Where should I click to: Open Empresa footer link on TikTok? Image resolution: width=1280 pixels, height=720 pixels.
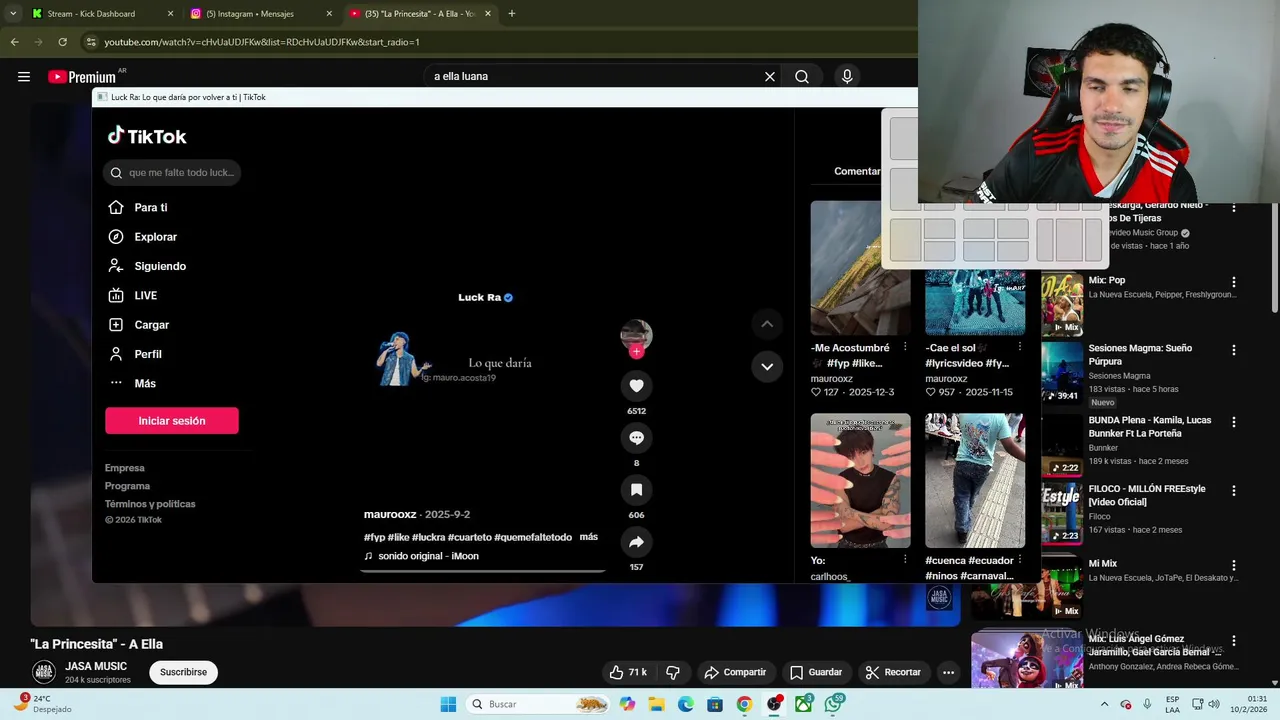point(125,468)
